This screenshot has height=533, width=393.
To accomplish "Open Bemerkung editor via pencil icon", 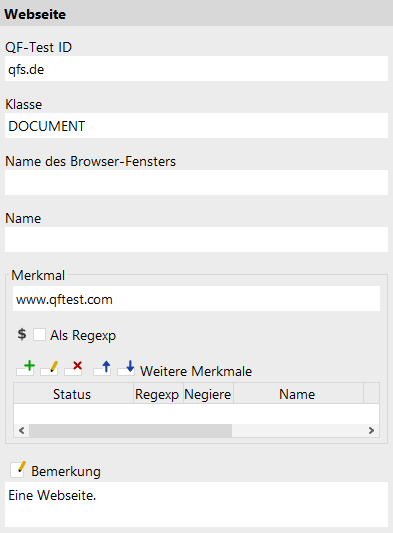I will tap(18, 469).
